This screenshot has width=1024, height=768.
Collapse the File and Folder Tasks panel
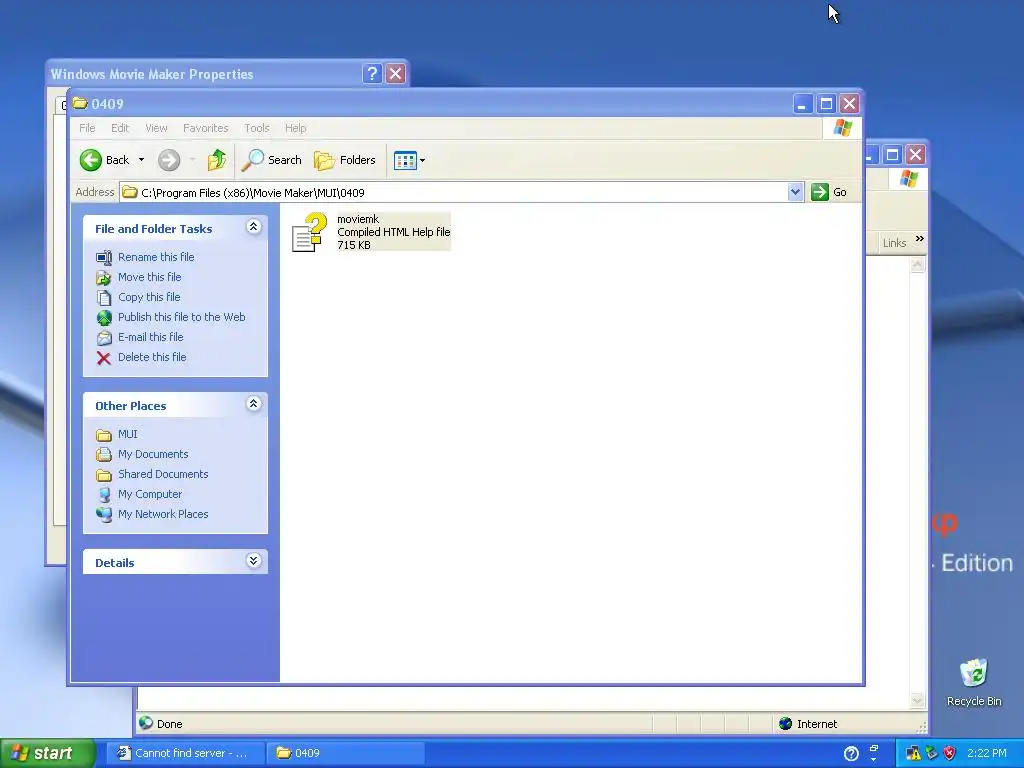click(253, 227)
